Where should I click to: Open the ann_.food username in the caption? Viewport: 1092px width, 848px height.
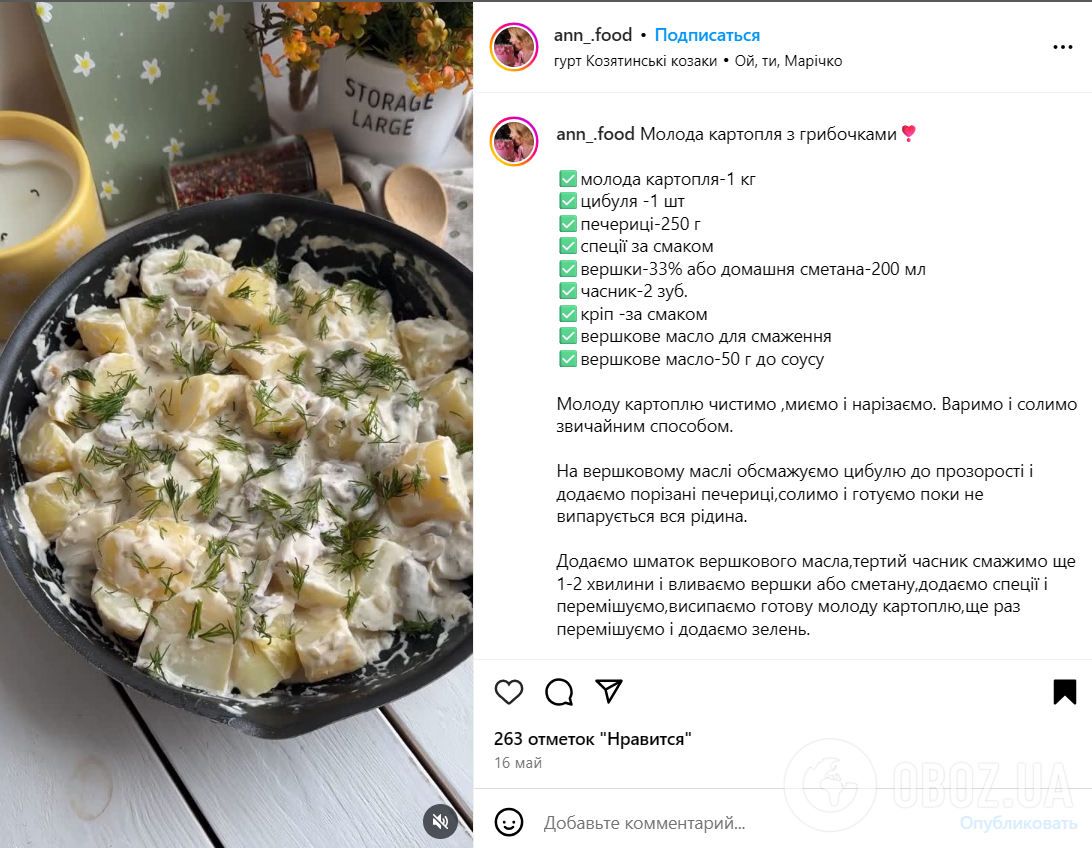point(595,134)
